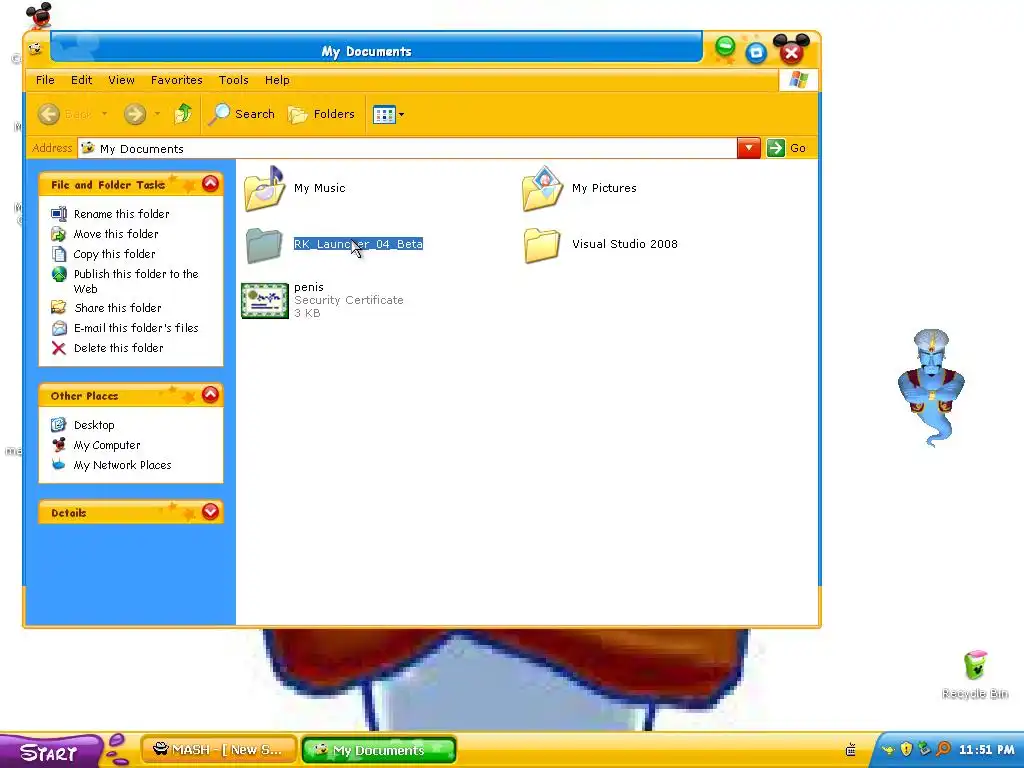Collapse the Other Places panel
1024x768 pixels.
(210, 395)
